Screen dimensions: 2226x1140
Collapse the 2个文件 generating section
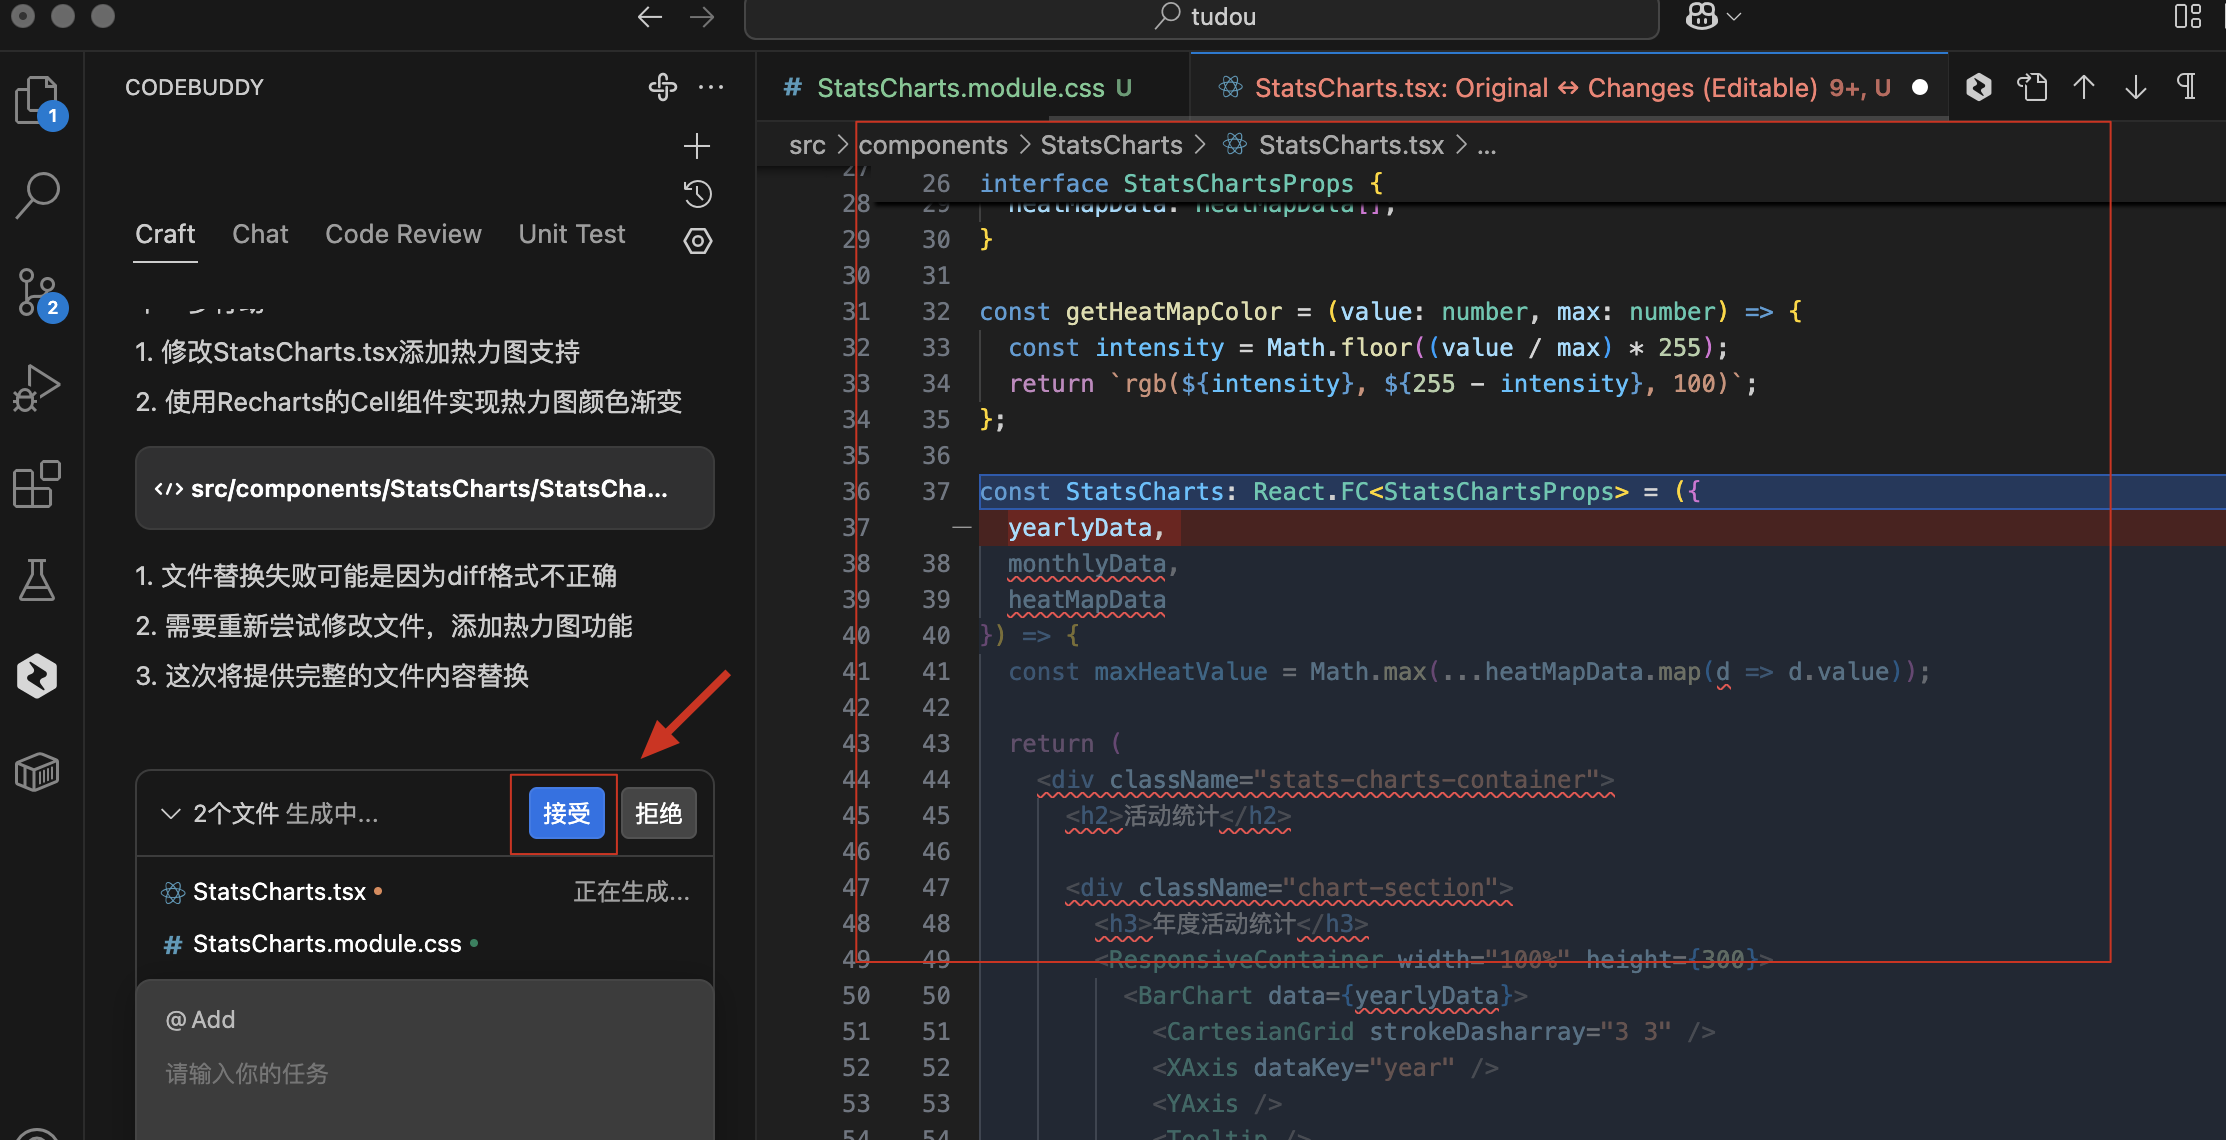tap(170, 813)
